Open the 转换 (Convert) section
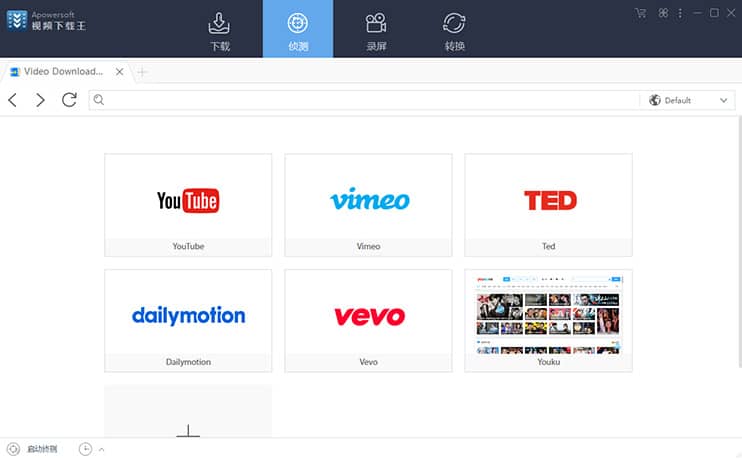Screen dimensions: 742x460 point(455,30)
